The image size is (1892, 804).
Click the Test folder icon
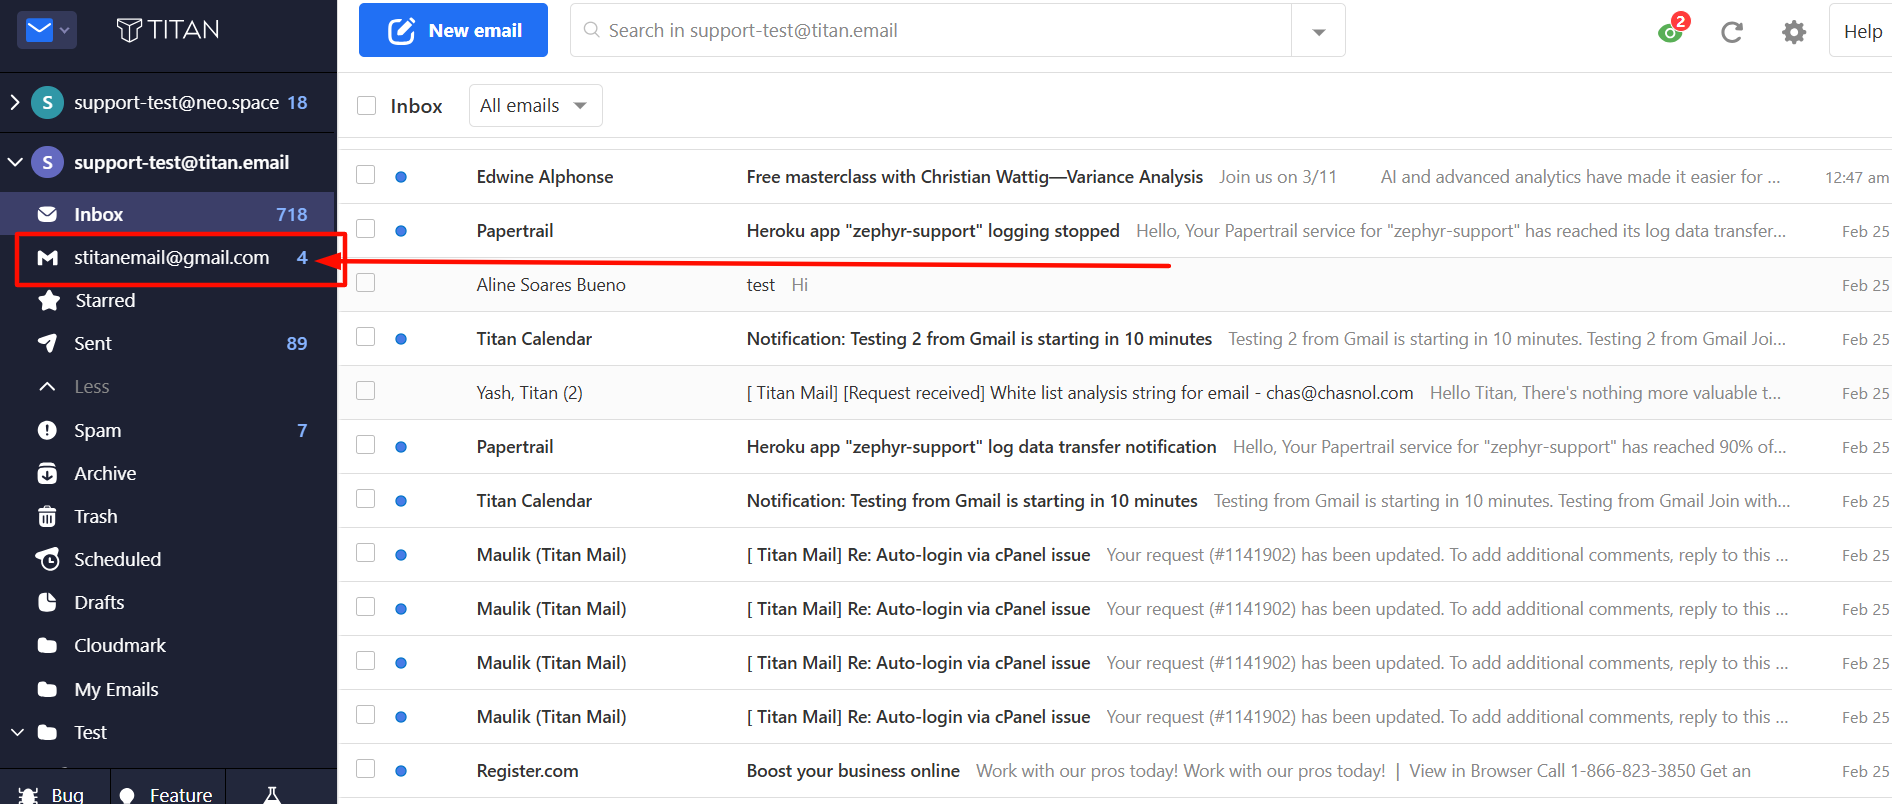(47, 732)
